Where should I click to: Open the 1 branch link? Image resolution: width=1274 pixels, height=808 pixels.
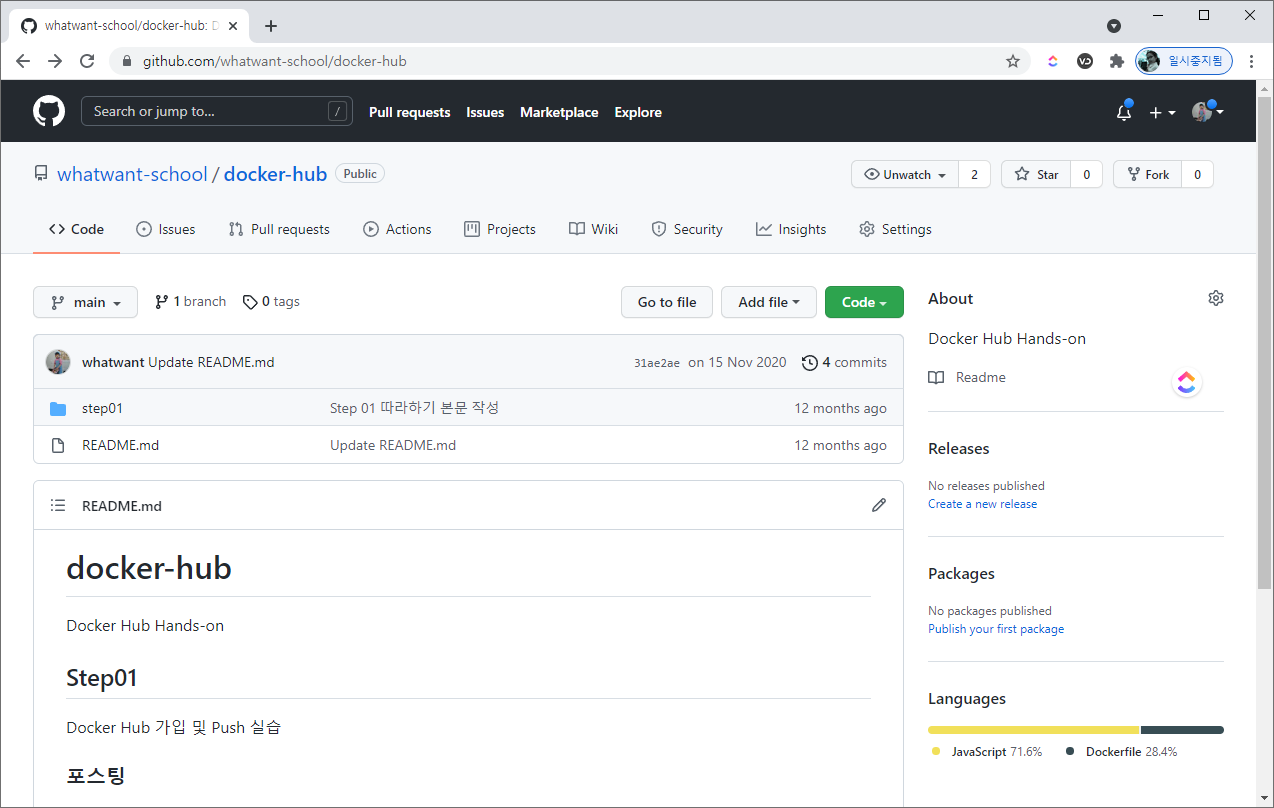(x=190, y=301)
